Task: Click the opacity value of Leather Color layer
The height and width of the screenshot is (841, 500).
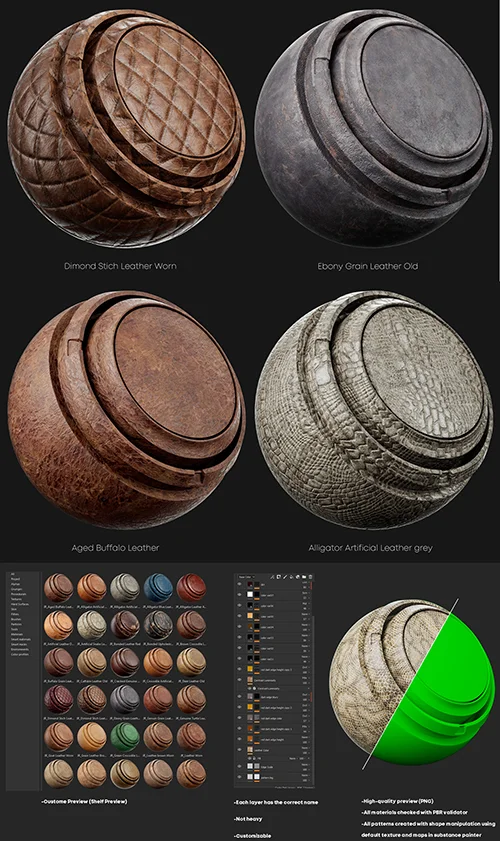Action: click(x=306, y=753)
